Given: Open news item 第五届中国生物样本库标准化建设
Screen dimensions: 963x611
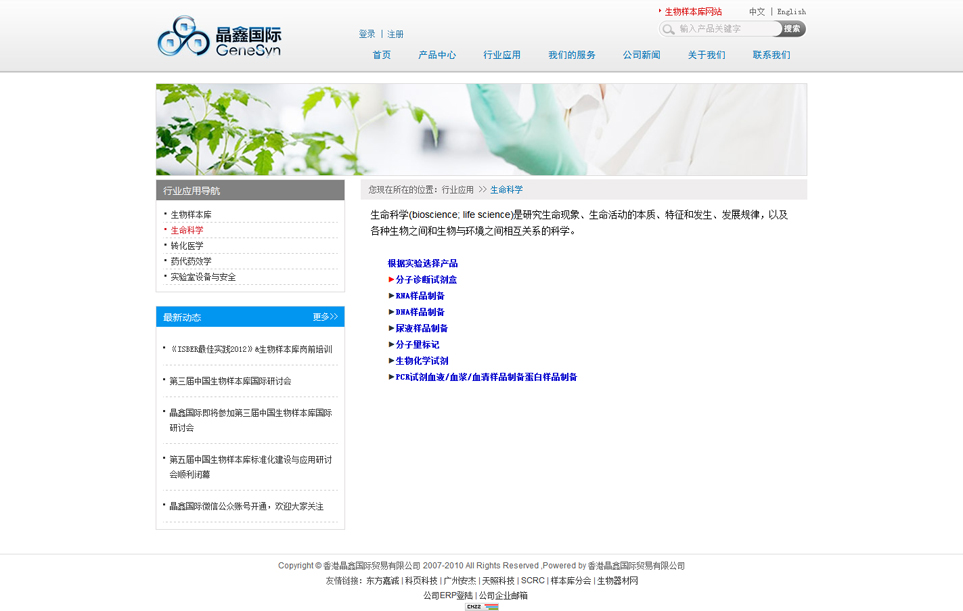Looking at the screenshot, I should (251, 467).
